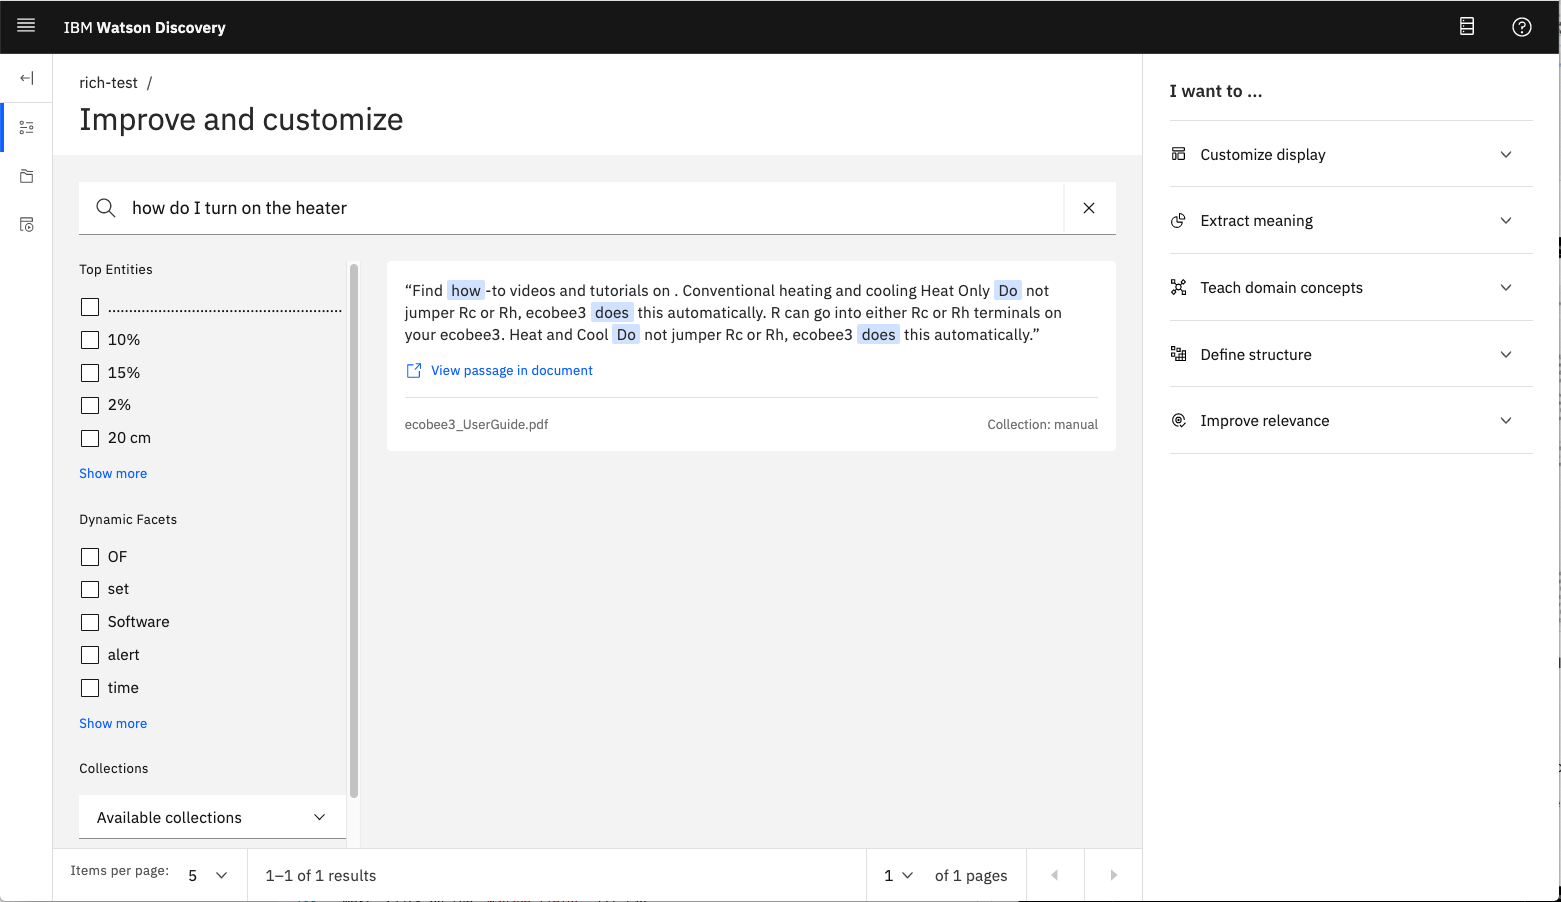The width and height of the screenshot is (1561, 902).
Task: Click the '1–1 of 1 results' text
Action: coord(321,875)
